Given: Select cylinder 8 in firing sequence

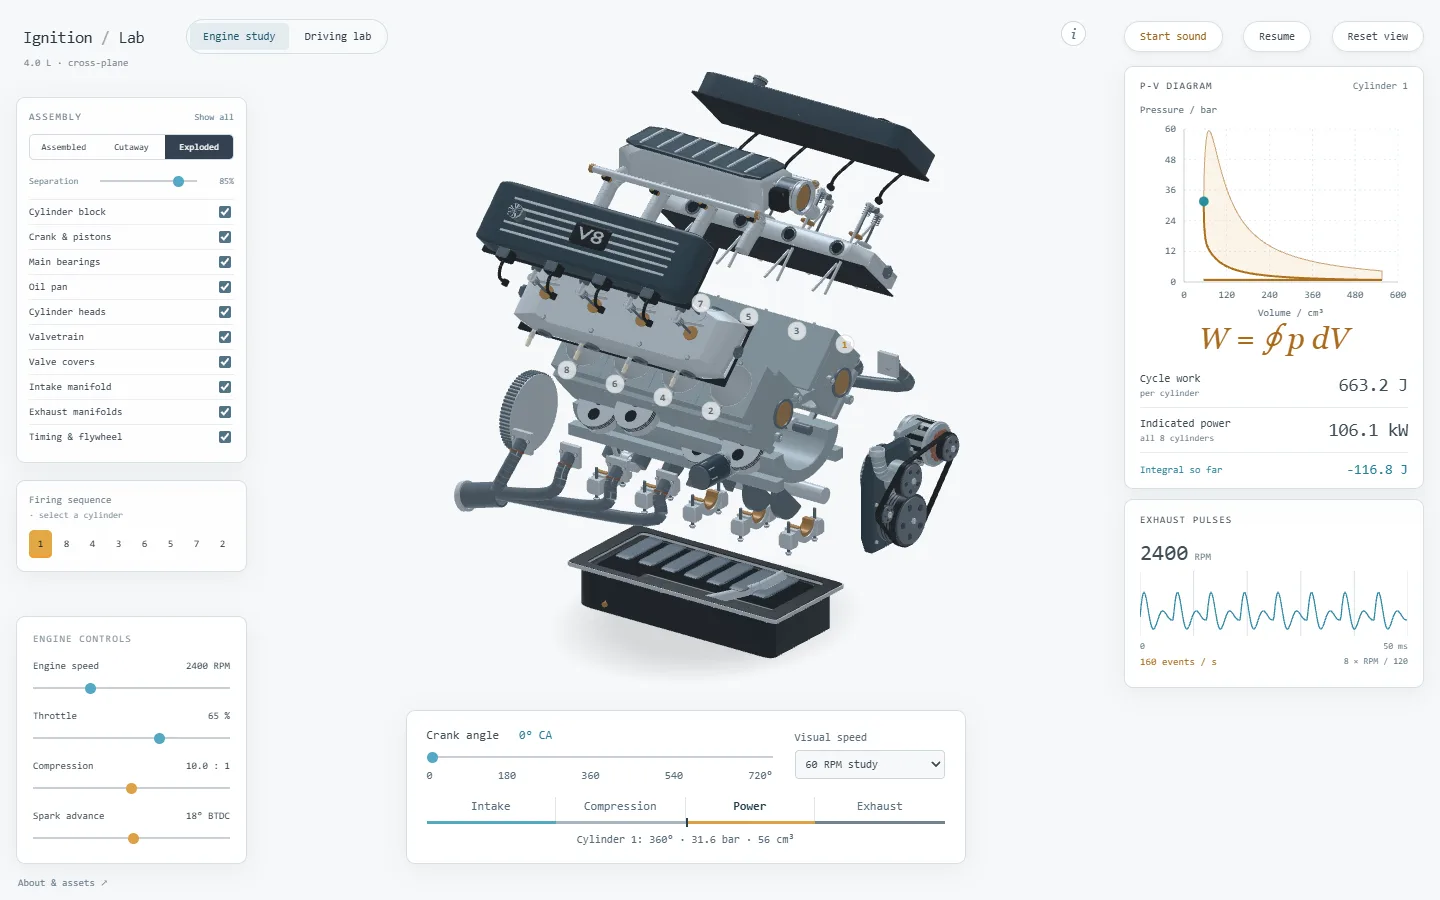Looking at the screenshot, I should (x=66, y=544).
